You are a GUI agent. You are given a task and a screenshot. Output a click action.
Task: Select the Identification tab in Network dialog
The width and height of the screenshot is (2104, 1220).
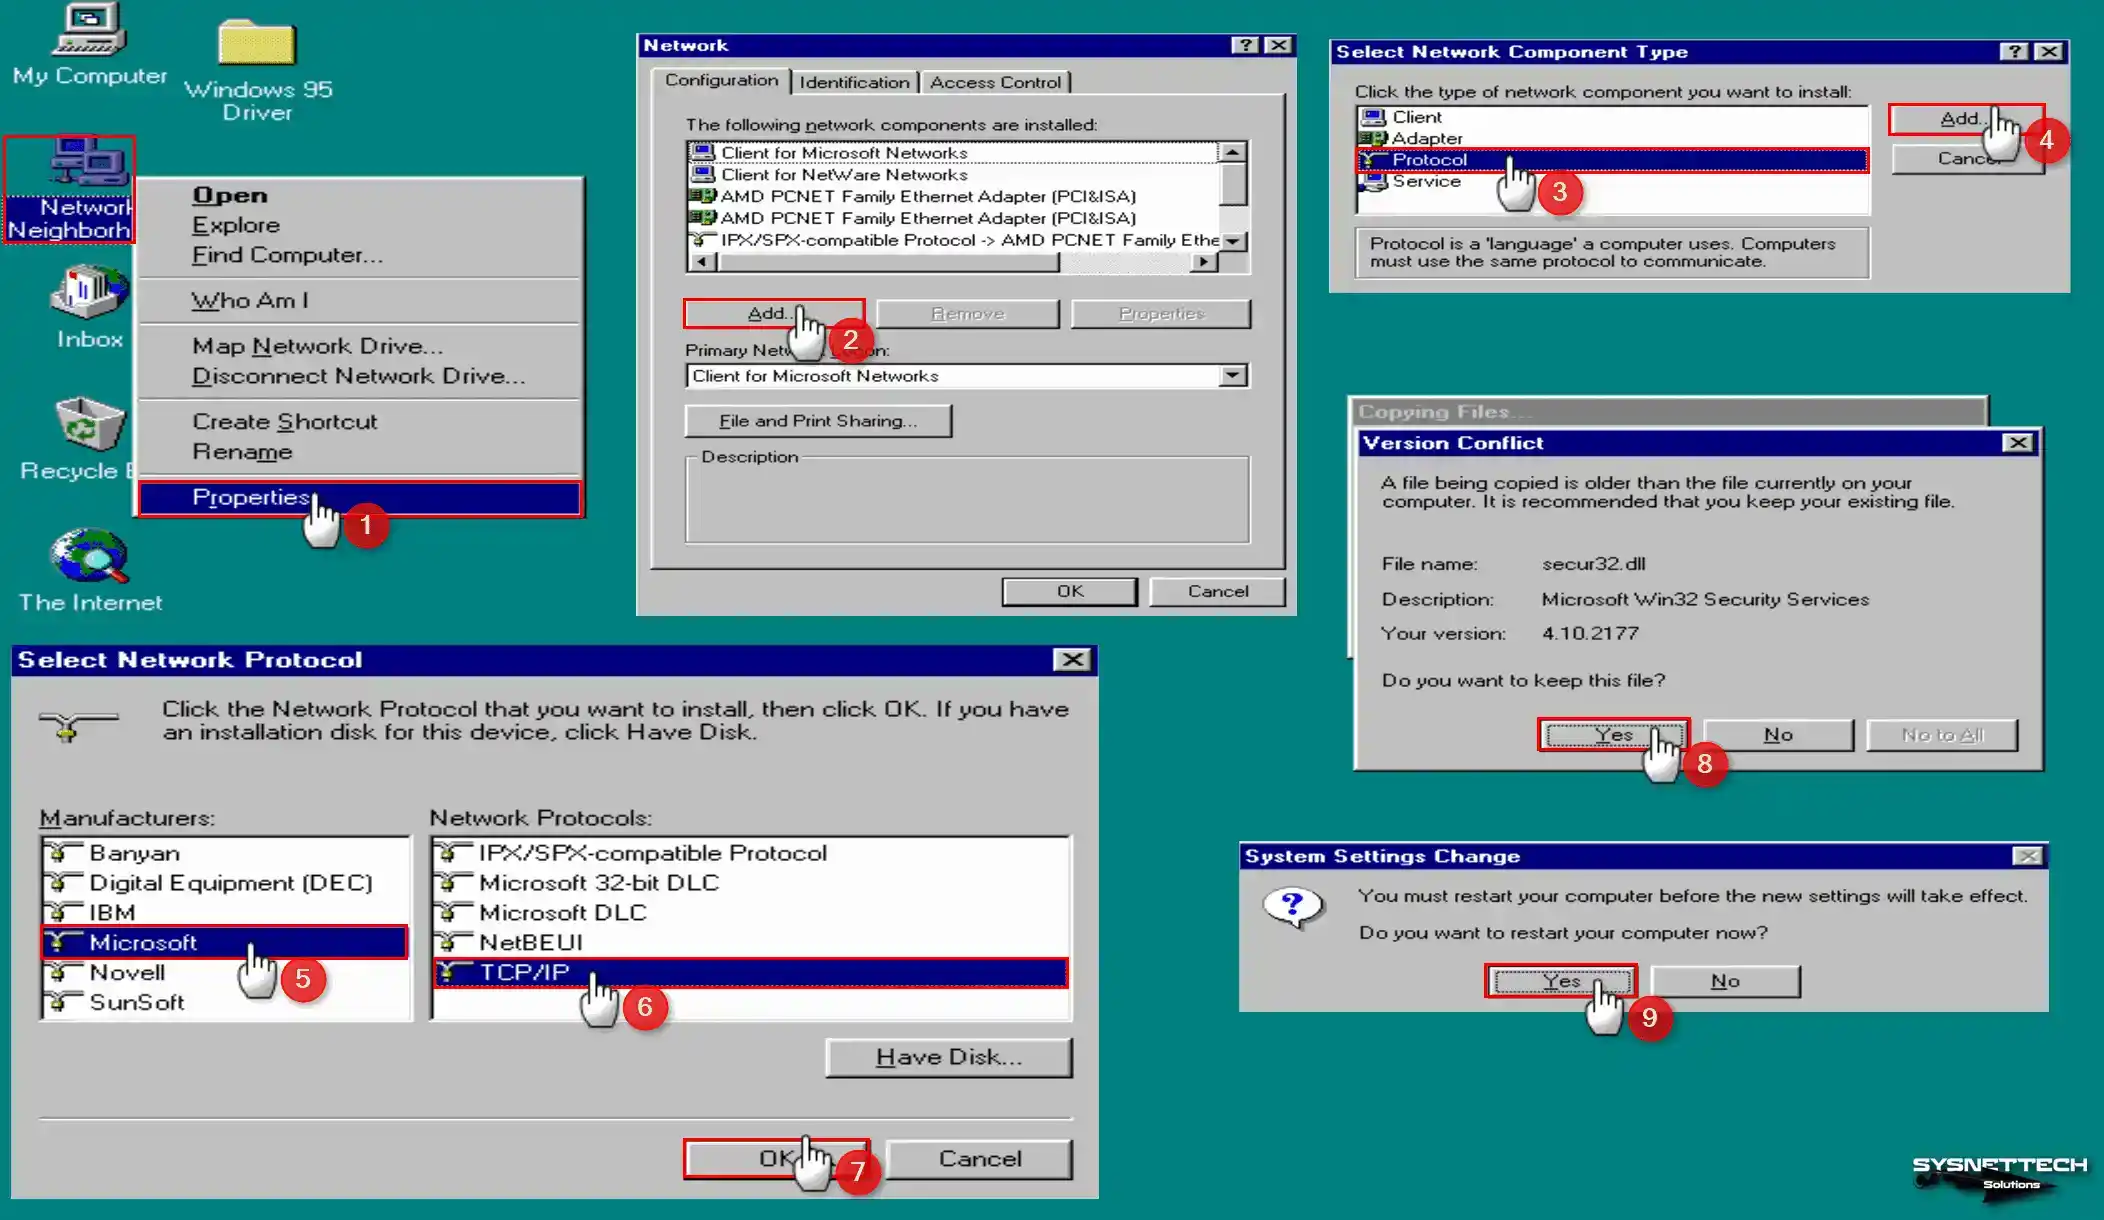point(854,80)
